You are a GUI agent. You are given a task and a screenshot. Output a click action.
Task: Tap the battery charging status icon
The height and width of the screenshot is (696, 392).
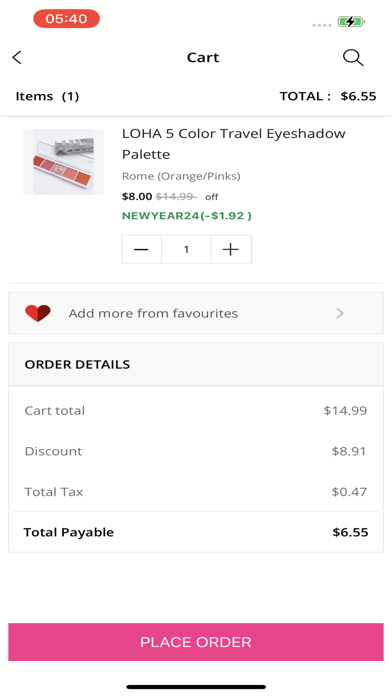click(x=351, y=21)
